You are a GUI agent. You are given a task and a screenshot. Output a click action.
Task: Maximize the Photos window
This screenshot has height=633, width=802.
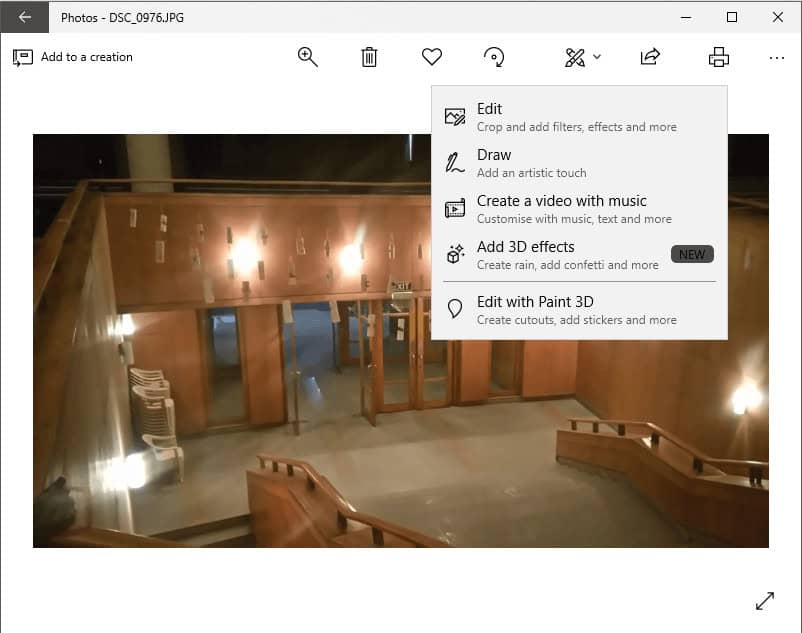pos(732,17)
